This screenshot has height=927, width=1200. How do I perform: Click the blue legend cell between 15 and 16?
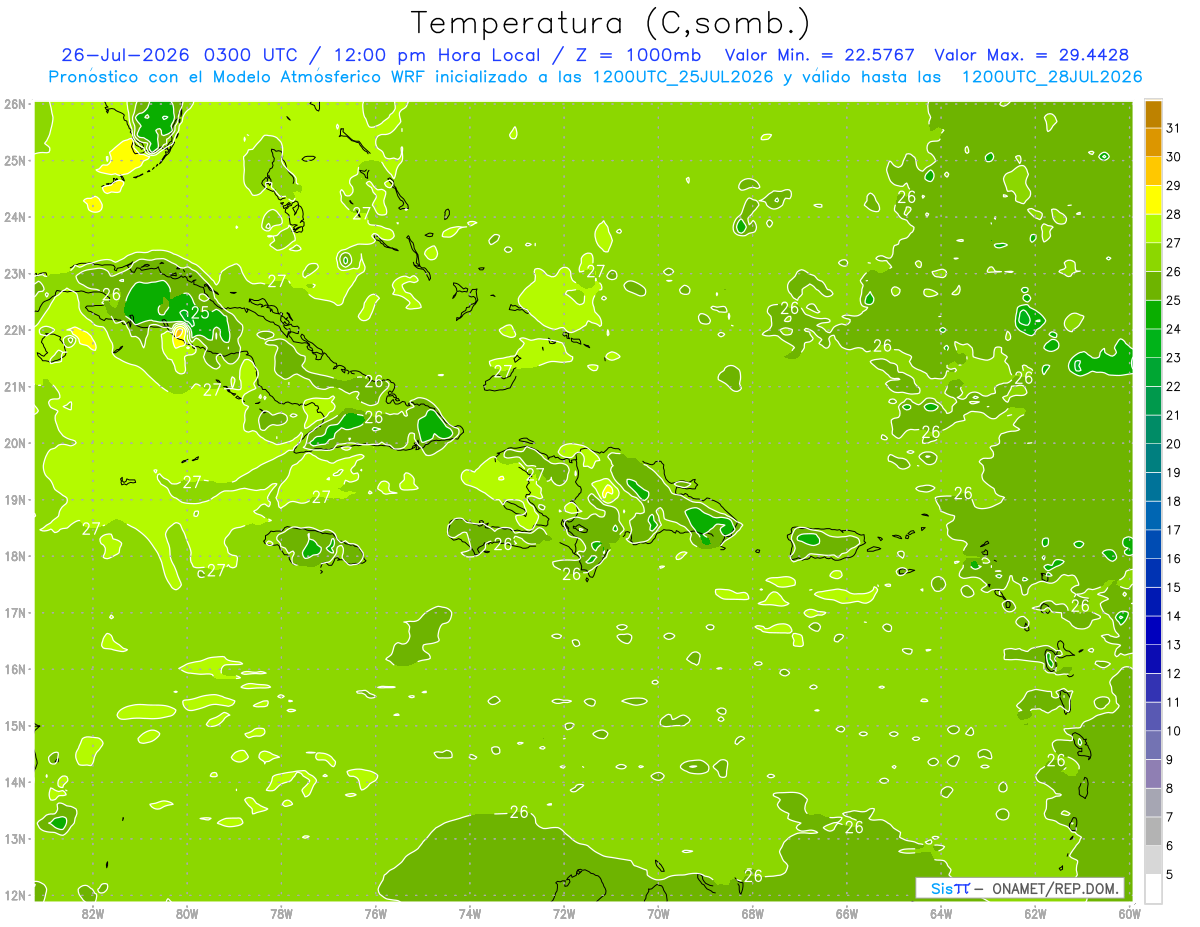(1153, 572)
